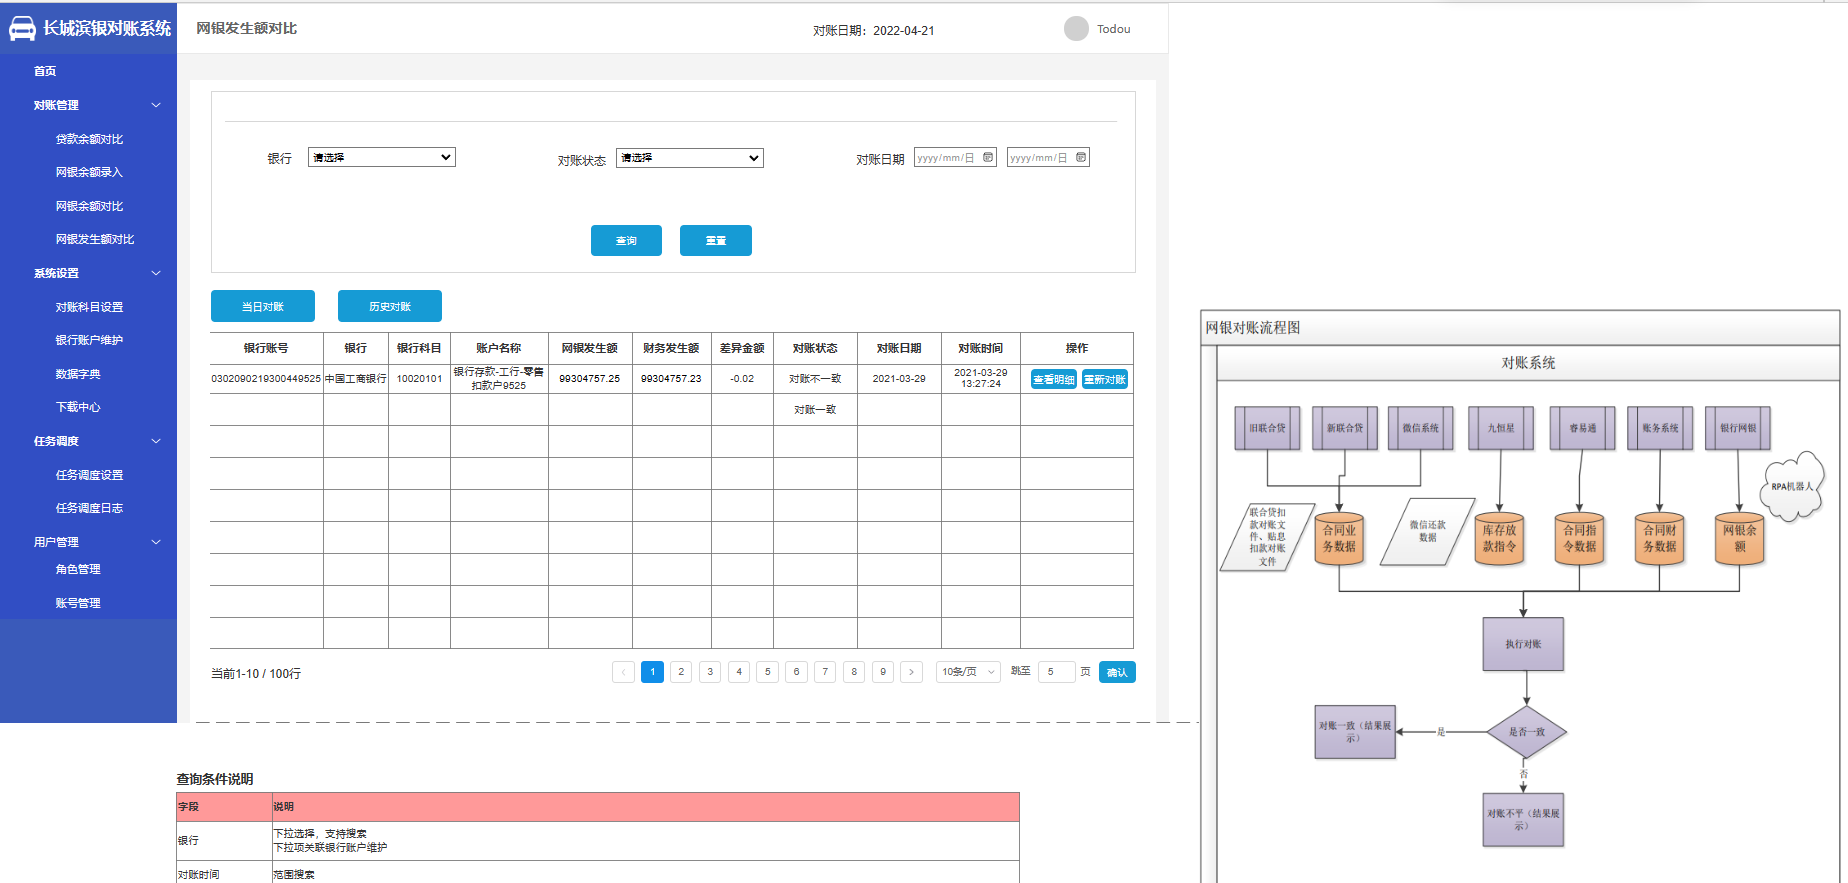Open 账号管理 in the sidebar
This screenshot has width=1848, height=883.
[x=78, y=603]
